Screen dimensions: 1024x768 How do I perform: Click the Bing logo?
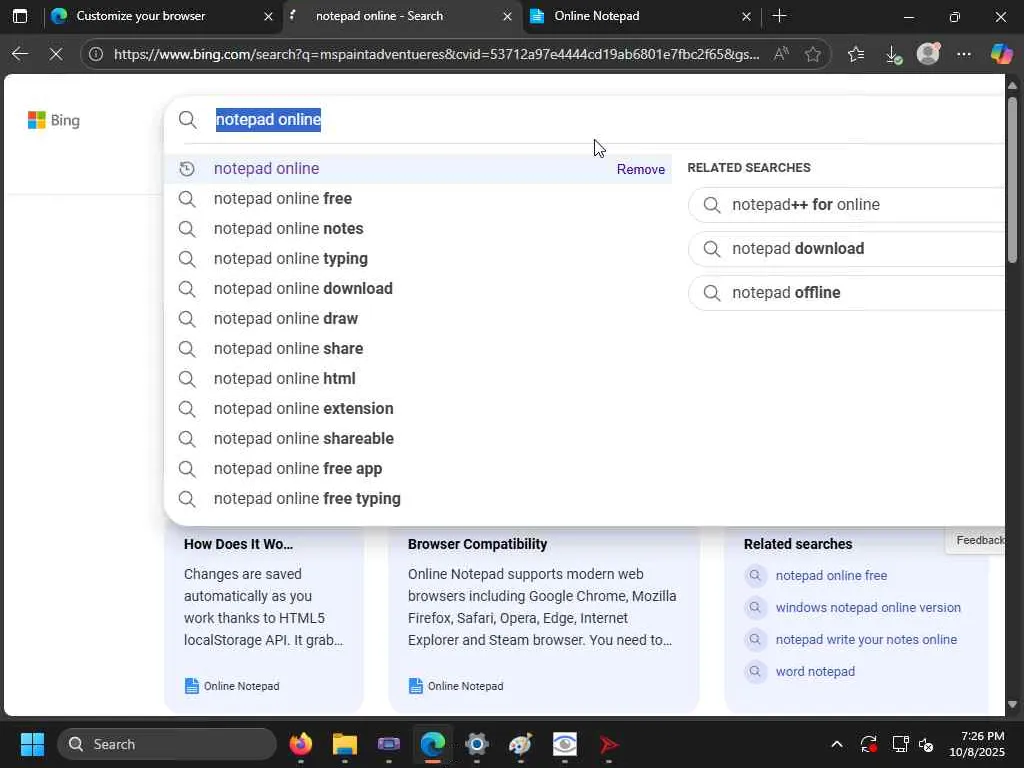(x=54, y=120)
